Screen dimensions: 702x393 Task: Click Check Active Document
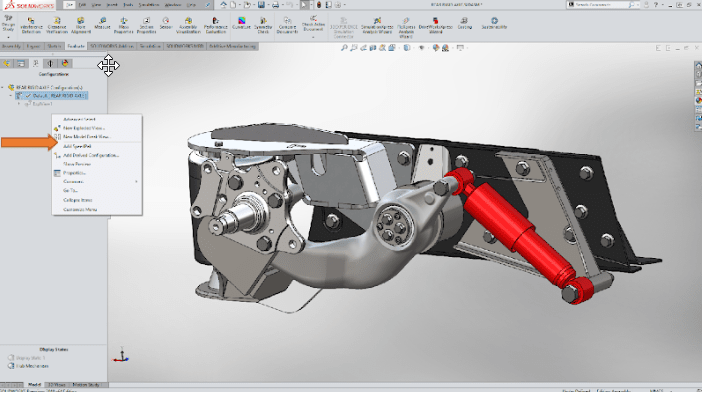tap(313, 23)
